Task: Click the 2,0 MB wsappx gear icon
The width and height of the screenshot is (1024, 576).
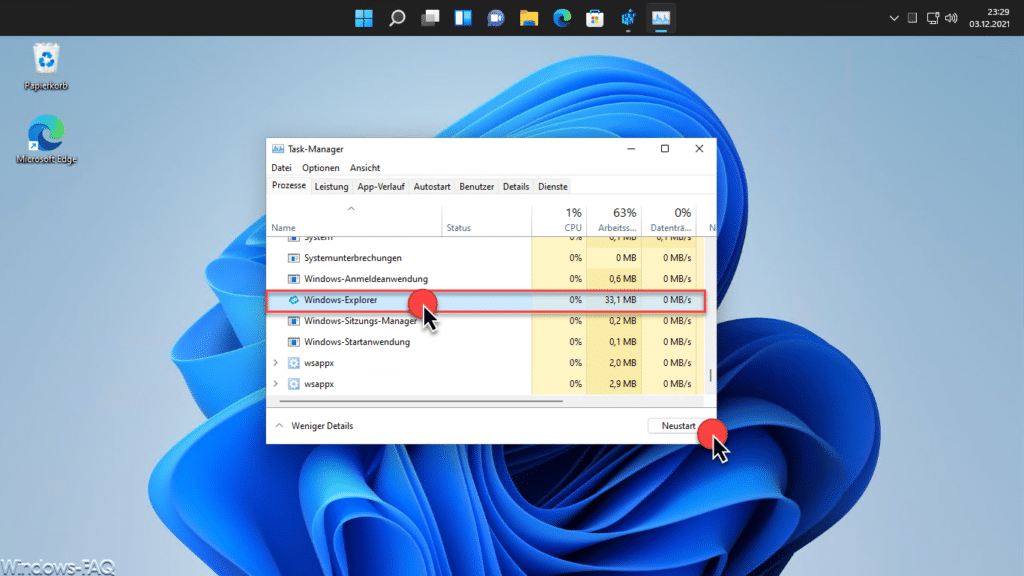Action: tap(294, 362)
